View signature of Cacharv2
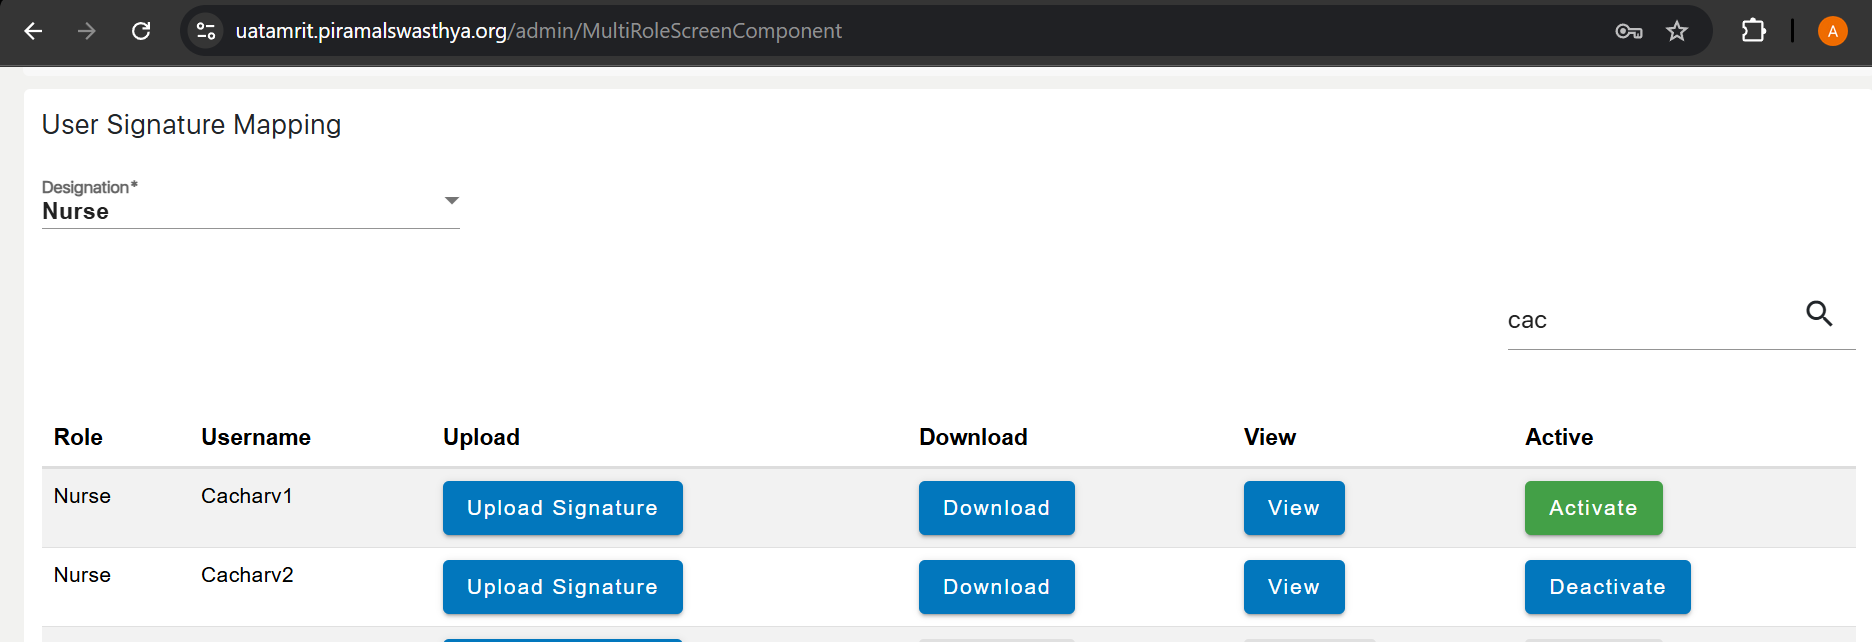This screenshot has height=642, width=1872. 1293,587
